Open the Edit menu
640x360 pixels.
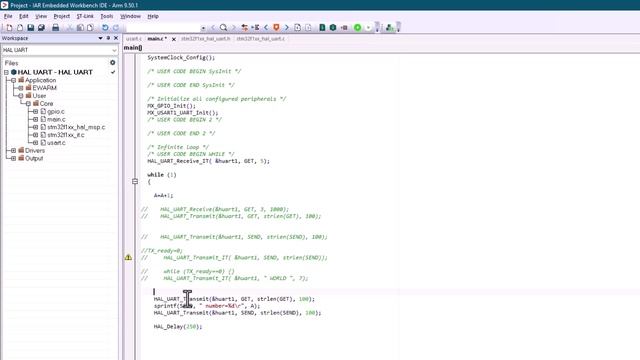(24, 16)
